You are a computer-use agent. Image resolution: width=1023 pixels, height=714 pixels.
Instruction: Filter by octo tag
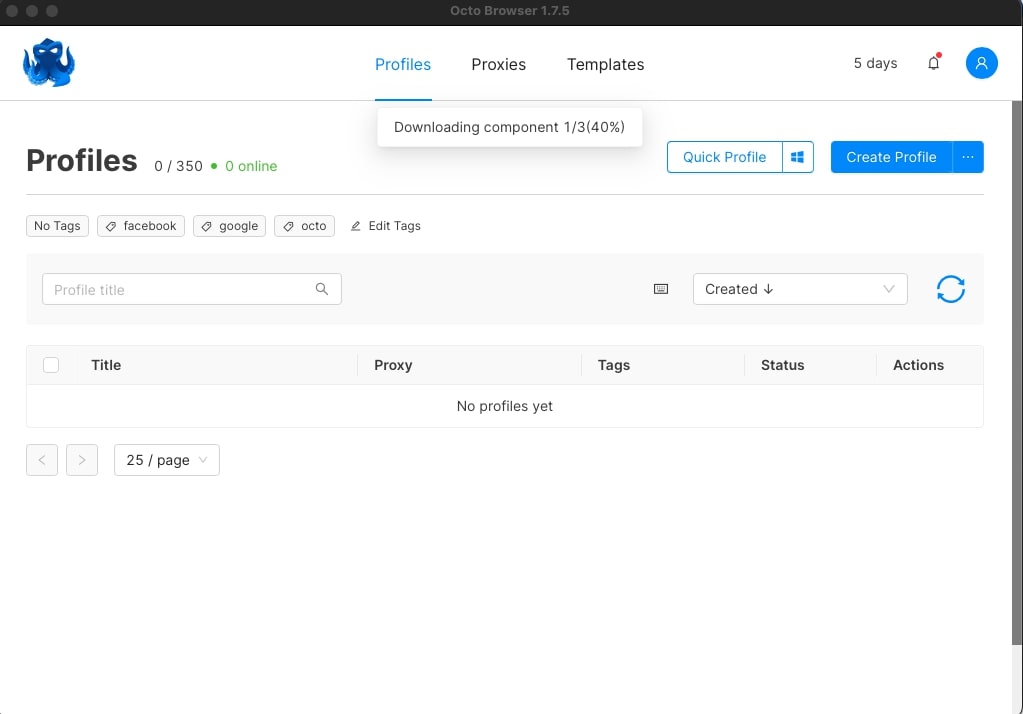pyautogui.click(x=305, y=226)
